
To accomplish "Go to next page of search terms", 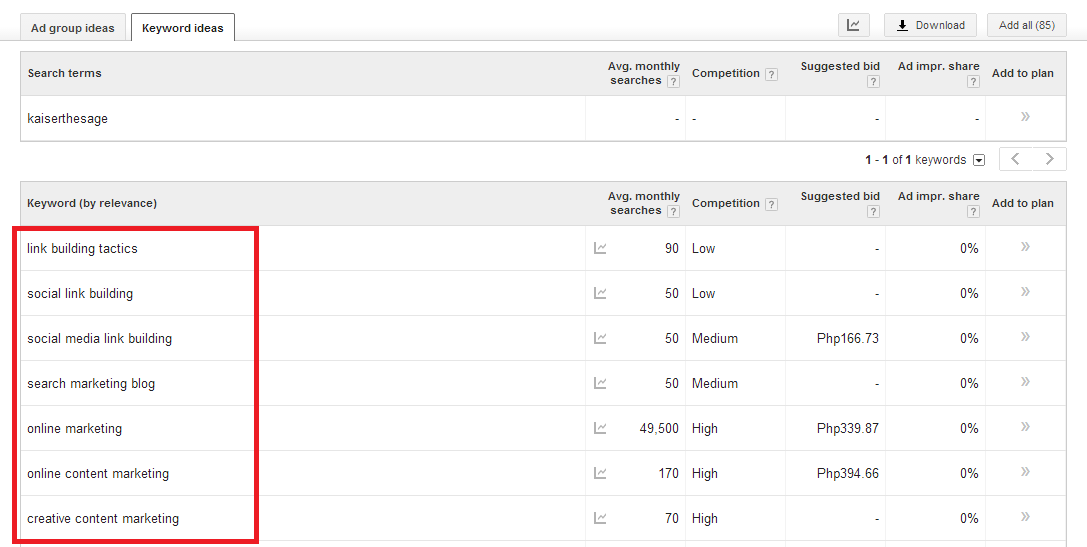I will (x=1049, y=159).
